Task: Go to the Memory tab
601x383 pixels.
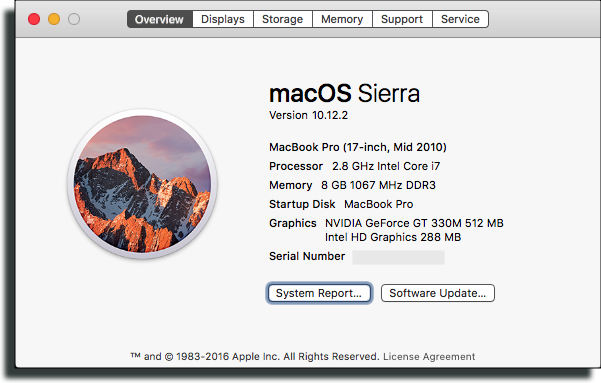Action: click(342, 19)
